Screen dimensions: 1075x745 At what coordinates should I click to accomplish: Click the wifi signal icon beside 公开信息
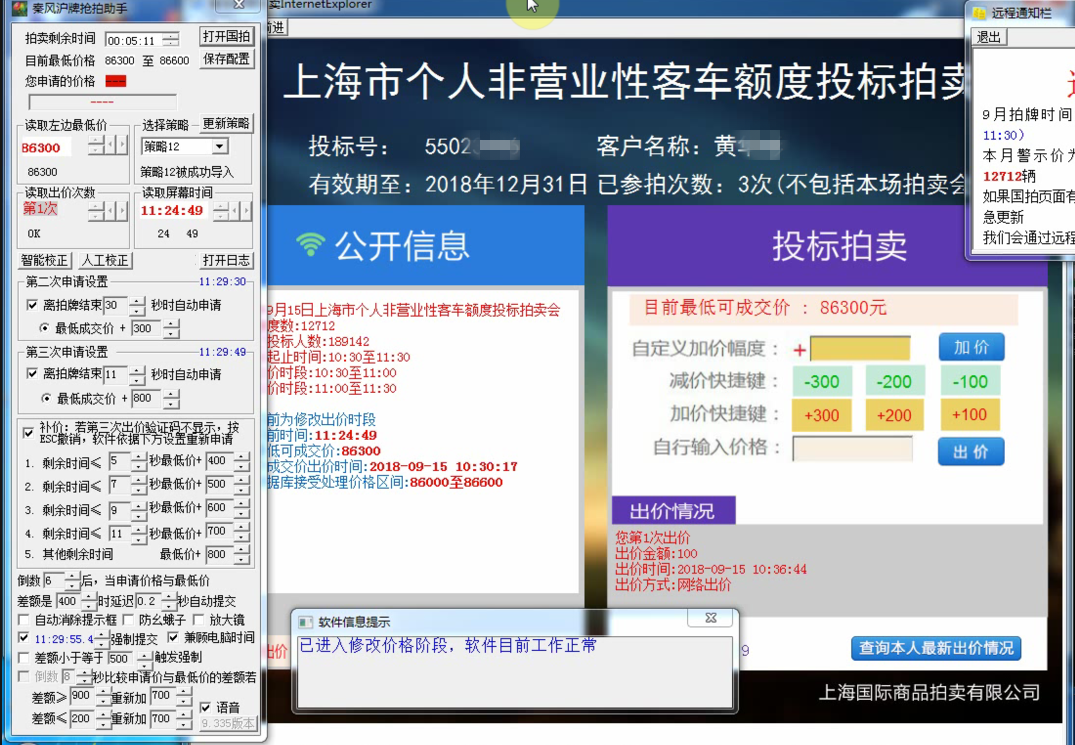point(310,245)
